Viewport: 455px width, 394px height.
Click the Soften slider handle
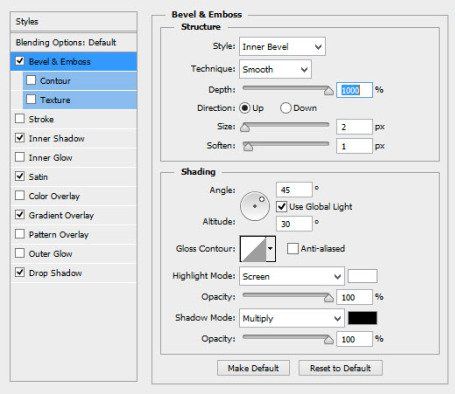(248, 146)
